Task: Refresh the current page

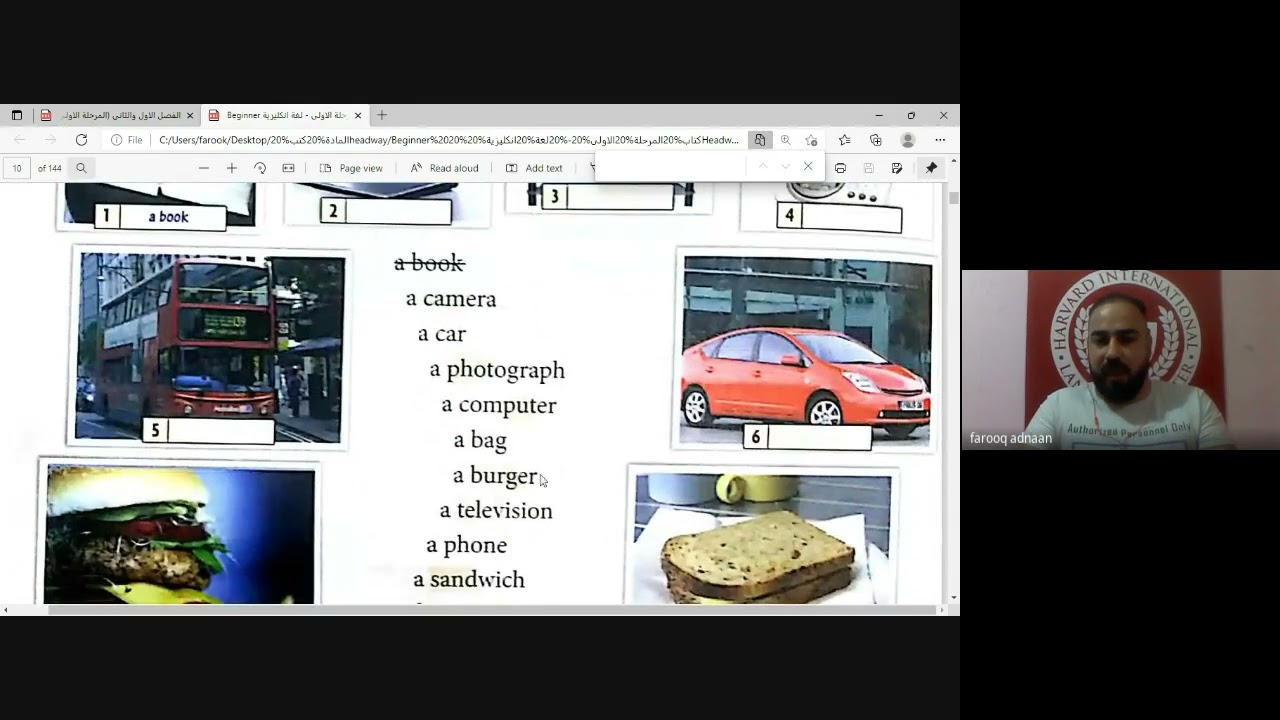Action: (x=81, y=140)
